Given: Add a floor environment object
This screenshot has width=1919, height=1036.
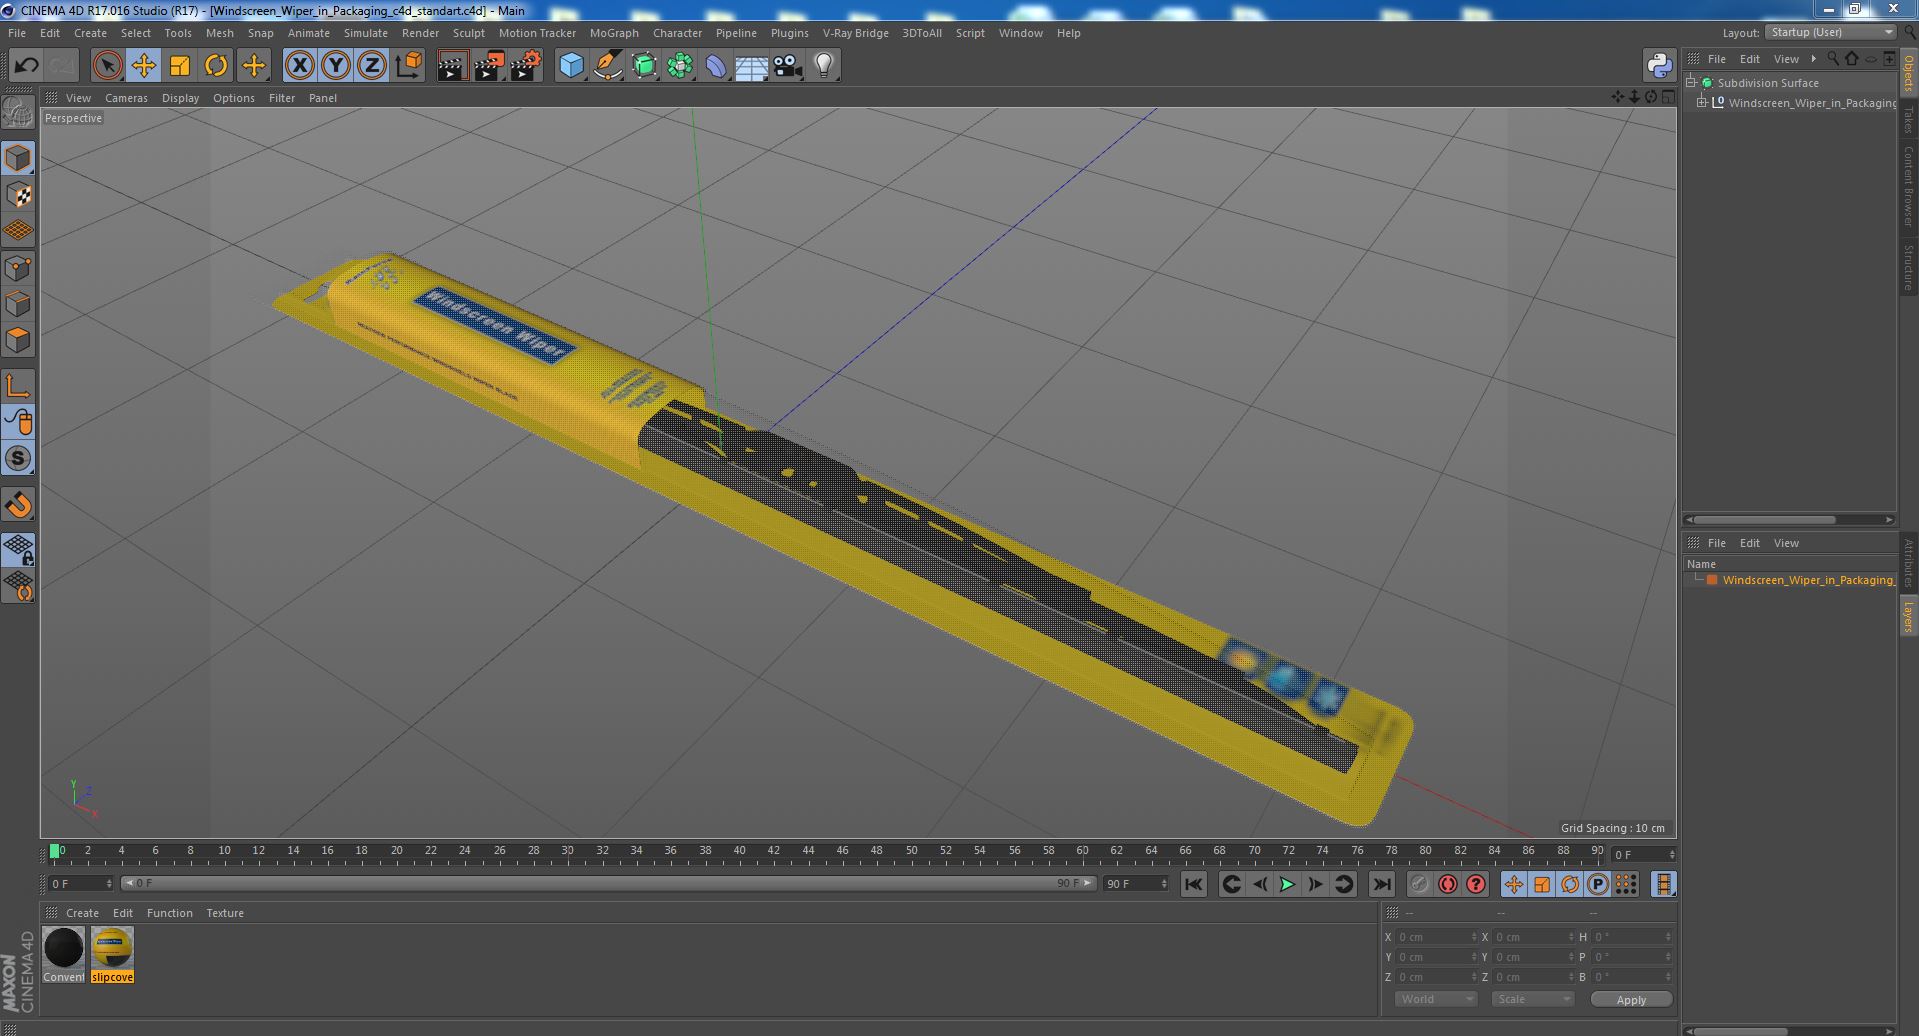Looking at the screenshot, I should tap(752, 66).
